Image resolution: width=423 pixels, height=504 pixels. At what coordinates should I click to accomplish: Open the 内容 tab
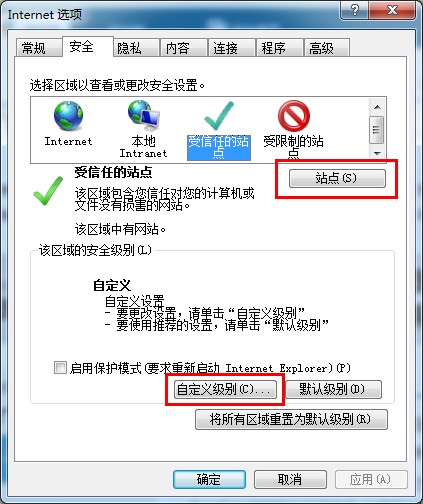177,48
